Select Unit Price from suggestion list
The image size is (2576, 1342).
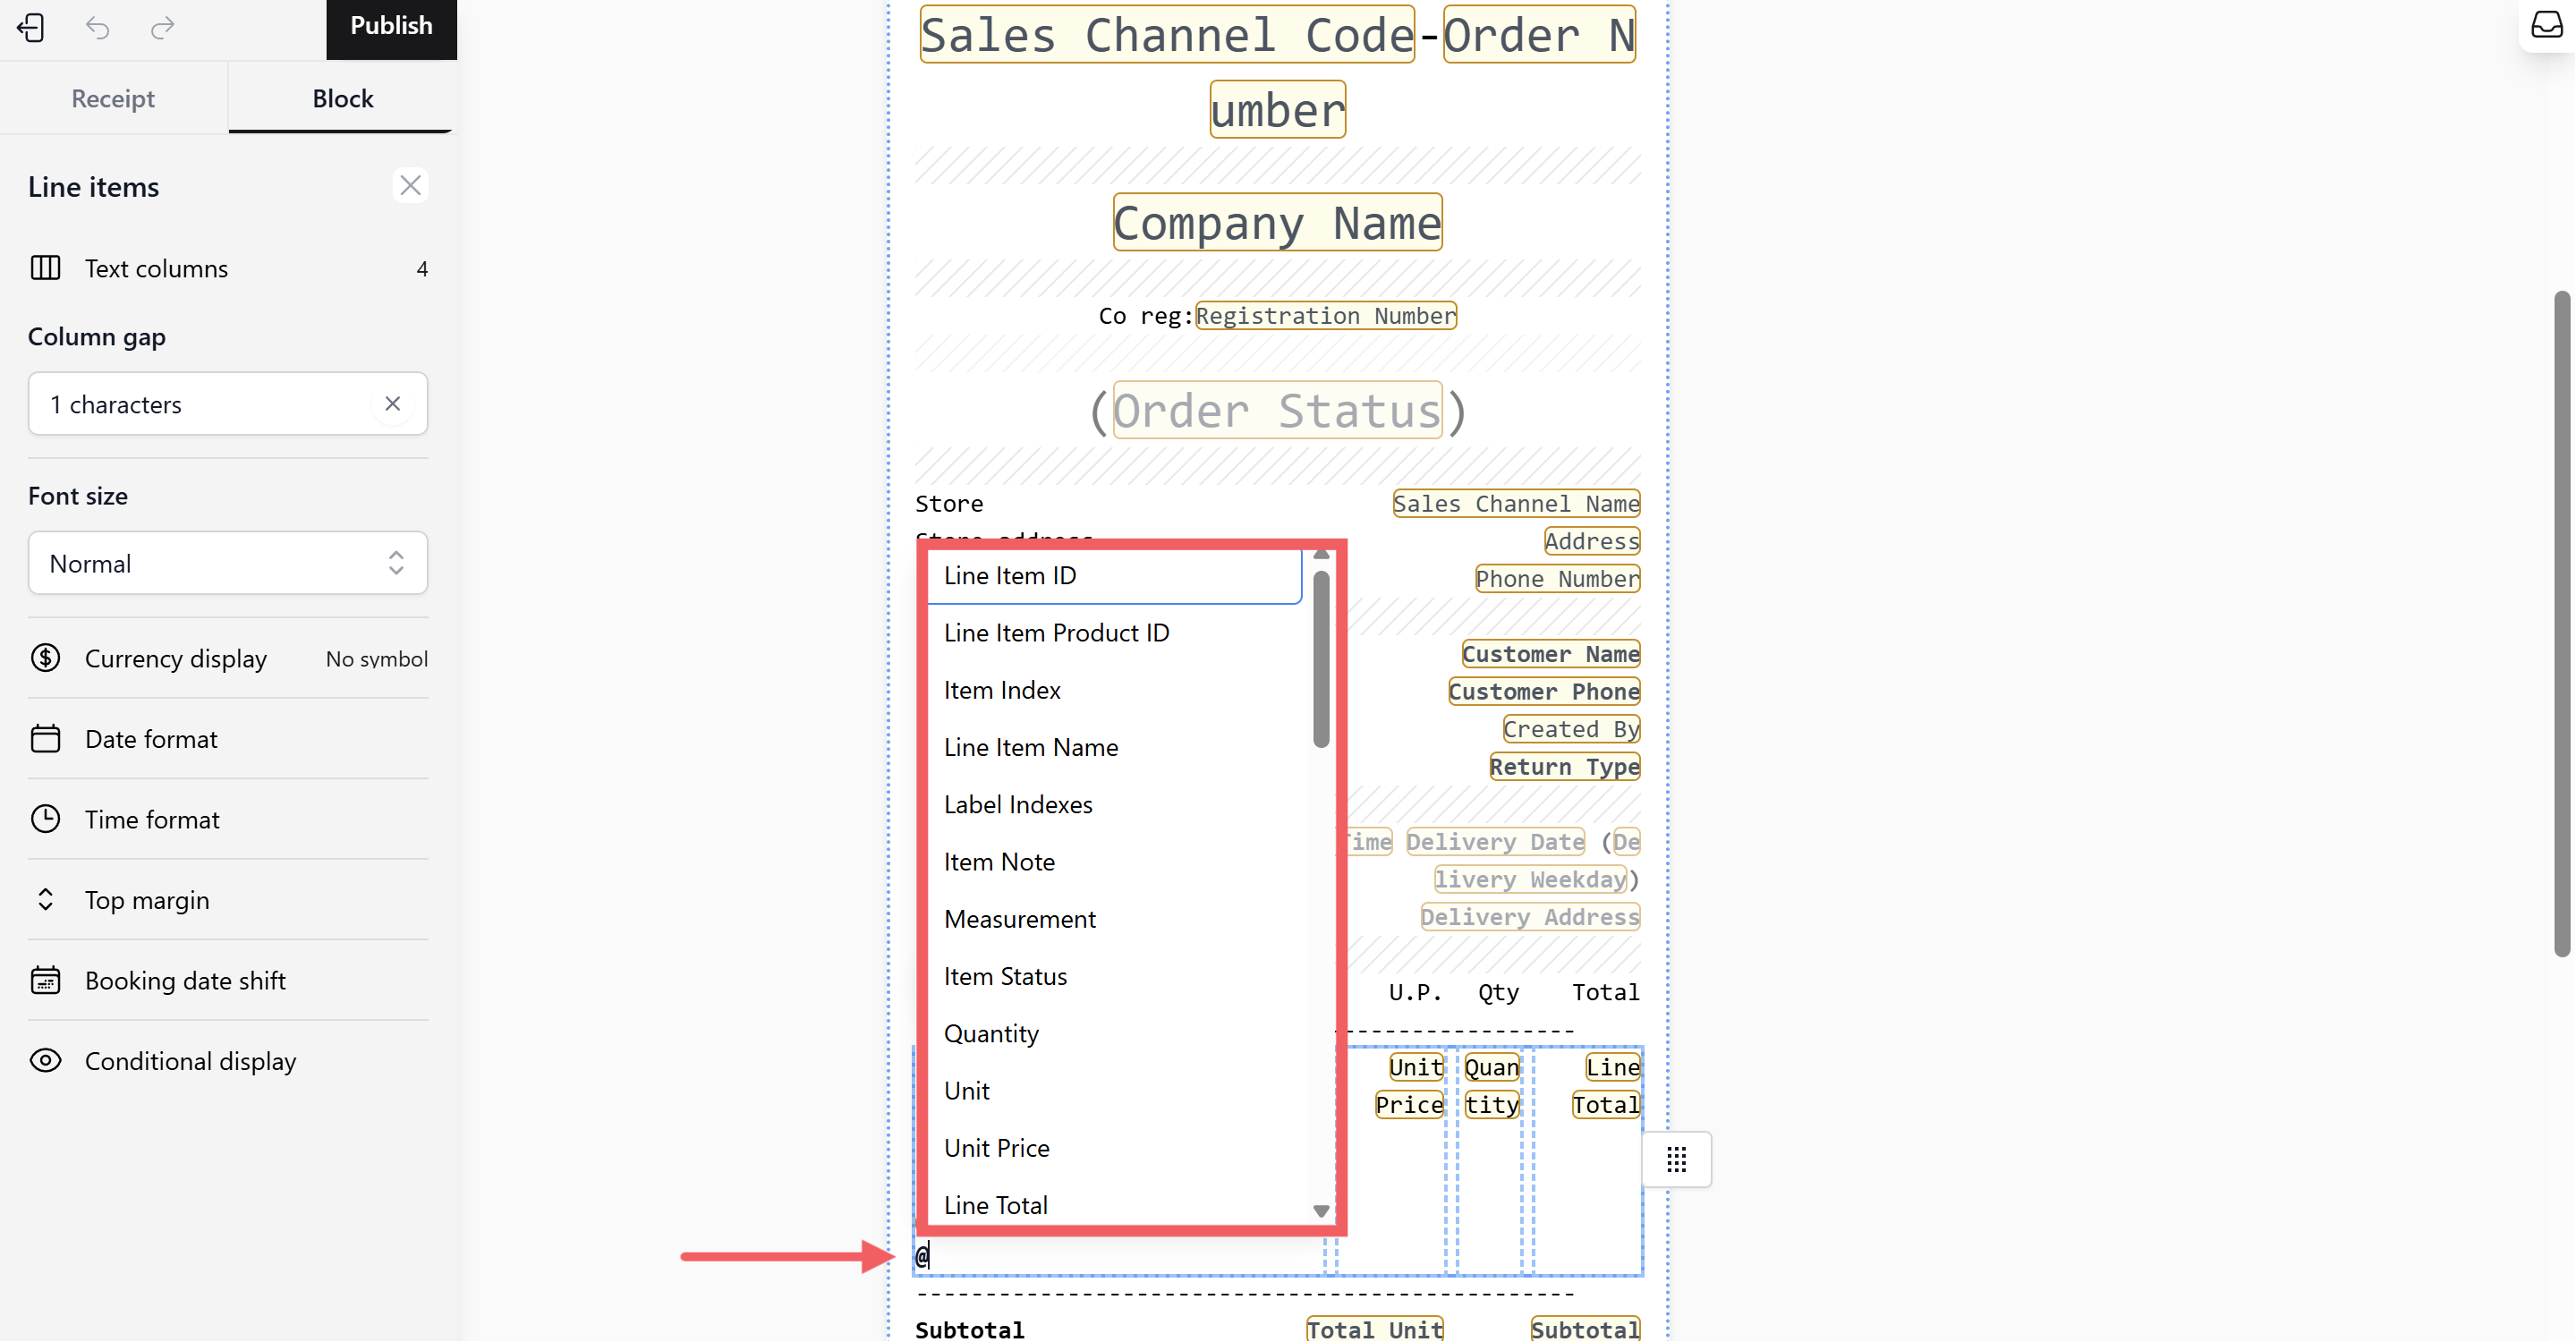click(996, 1148)
